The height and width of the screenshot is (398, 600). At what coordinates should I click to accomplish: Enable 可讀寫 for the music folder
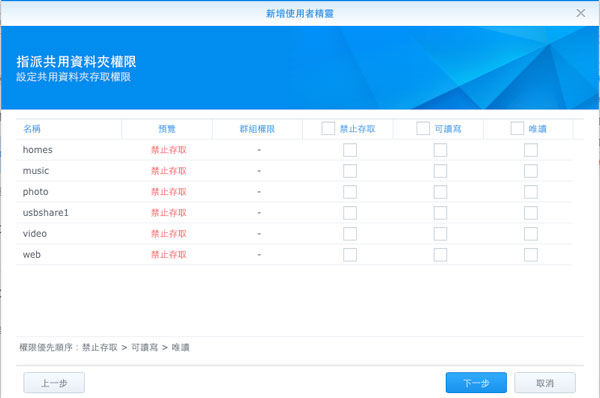pyautogui.click(x=440, y=171)
